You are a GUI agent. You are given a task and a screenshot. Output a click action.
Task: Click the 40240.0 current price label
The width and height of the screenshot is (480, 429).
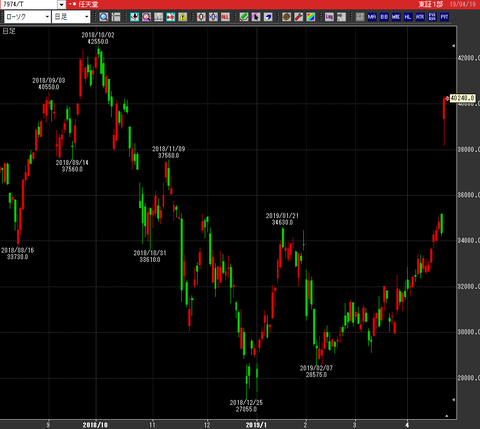(462, 98)
